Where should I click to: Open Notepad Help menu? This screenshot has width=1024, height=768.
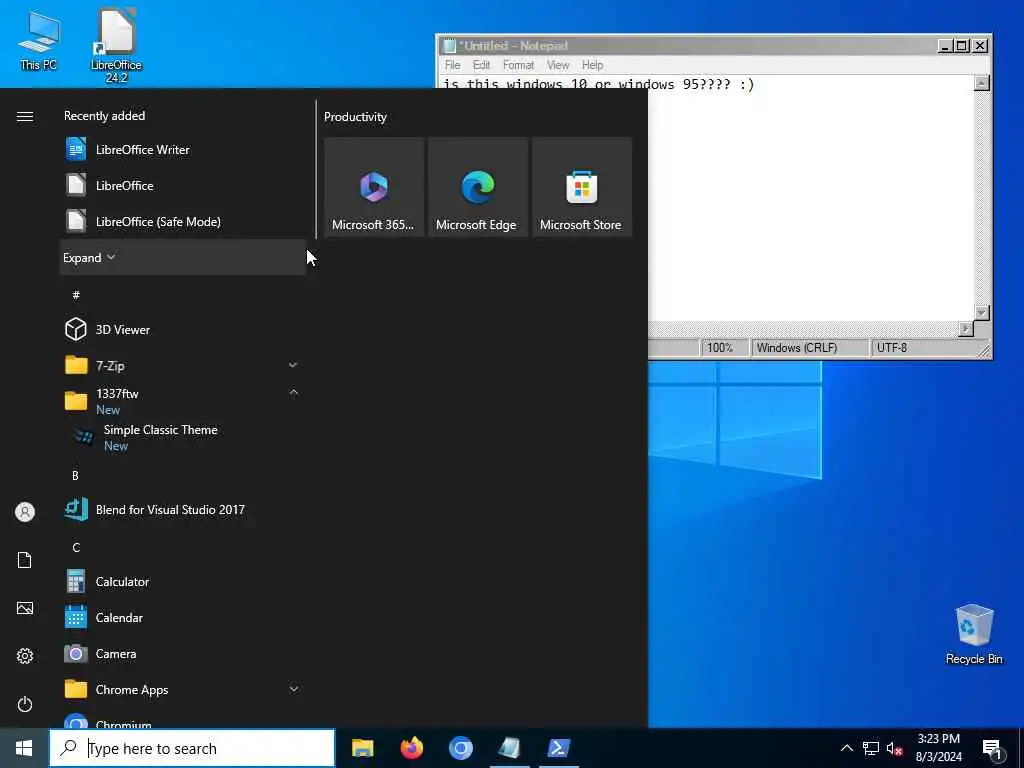[x=592, y=65]
